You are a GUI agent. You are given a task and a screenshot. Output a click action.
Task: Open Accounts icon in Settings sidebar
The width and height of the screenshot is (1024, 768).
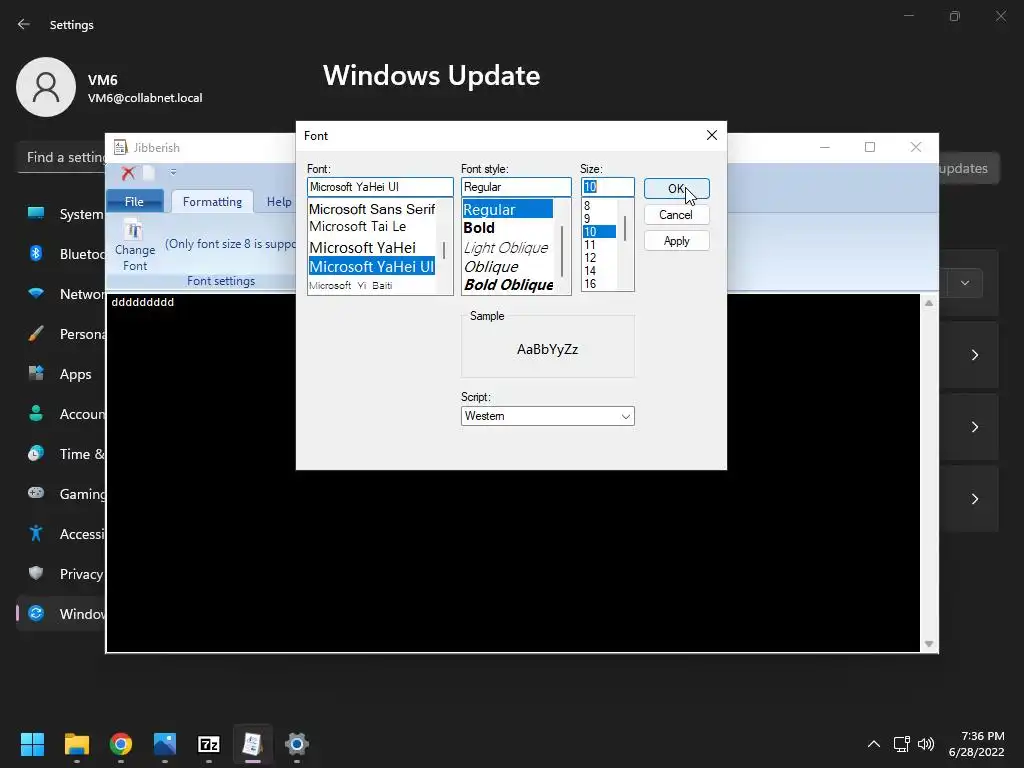pos(36,413)
